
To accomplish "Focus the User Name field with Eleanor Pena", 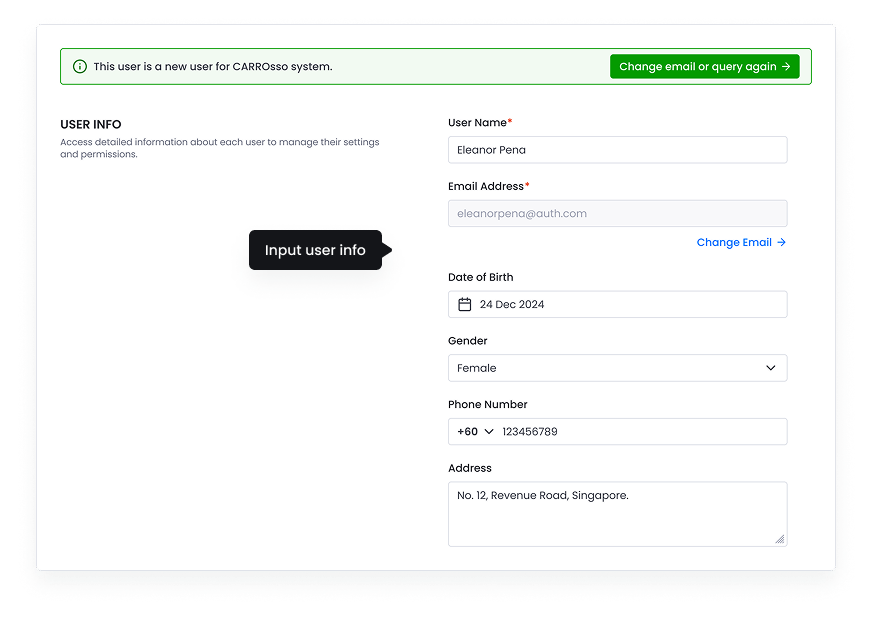I will (x=617, y=150).
